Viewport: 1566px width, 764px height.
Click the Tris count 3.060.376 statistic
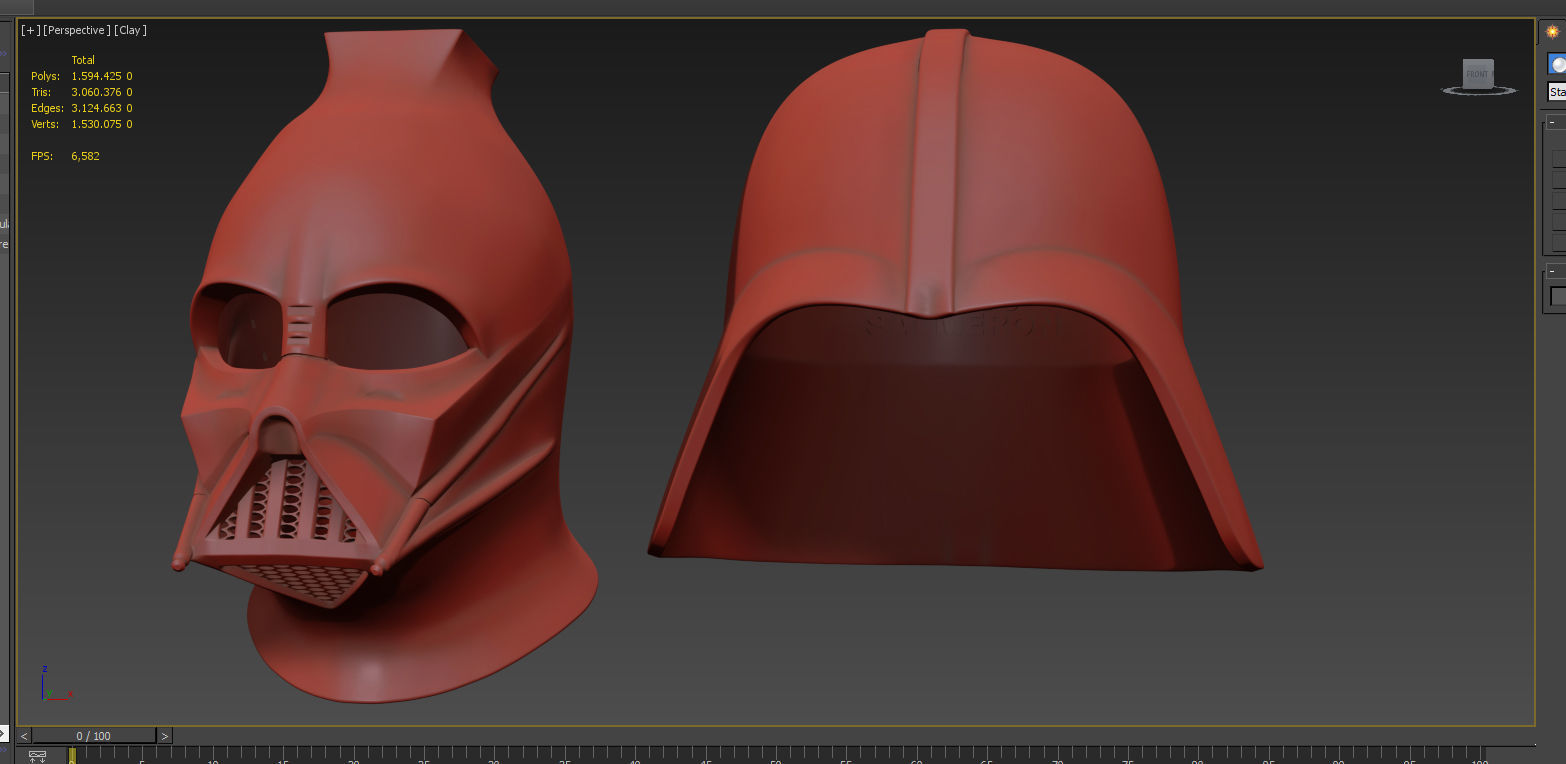point(96,92)
